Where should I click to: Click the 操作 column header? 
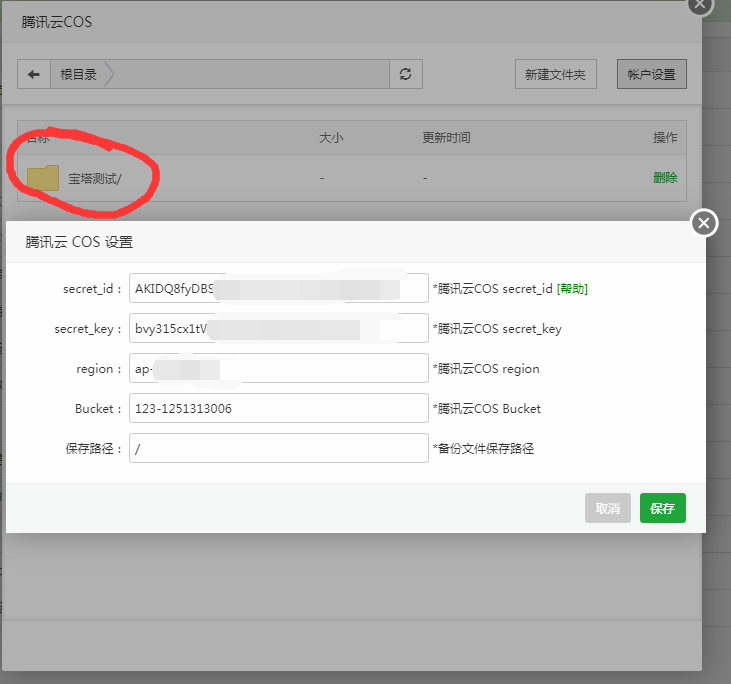(x=665, y=138)
